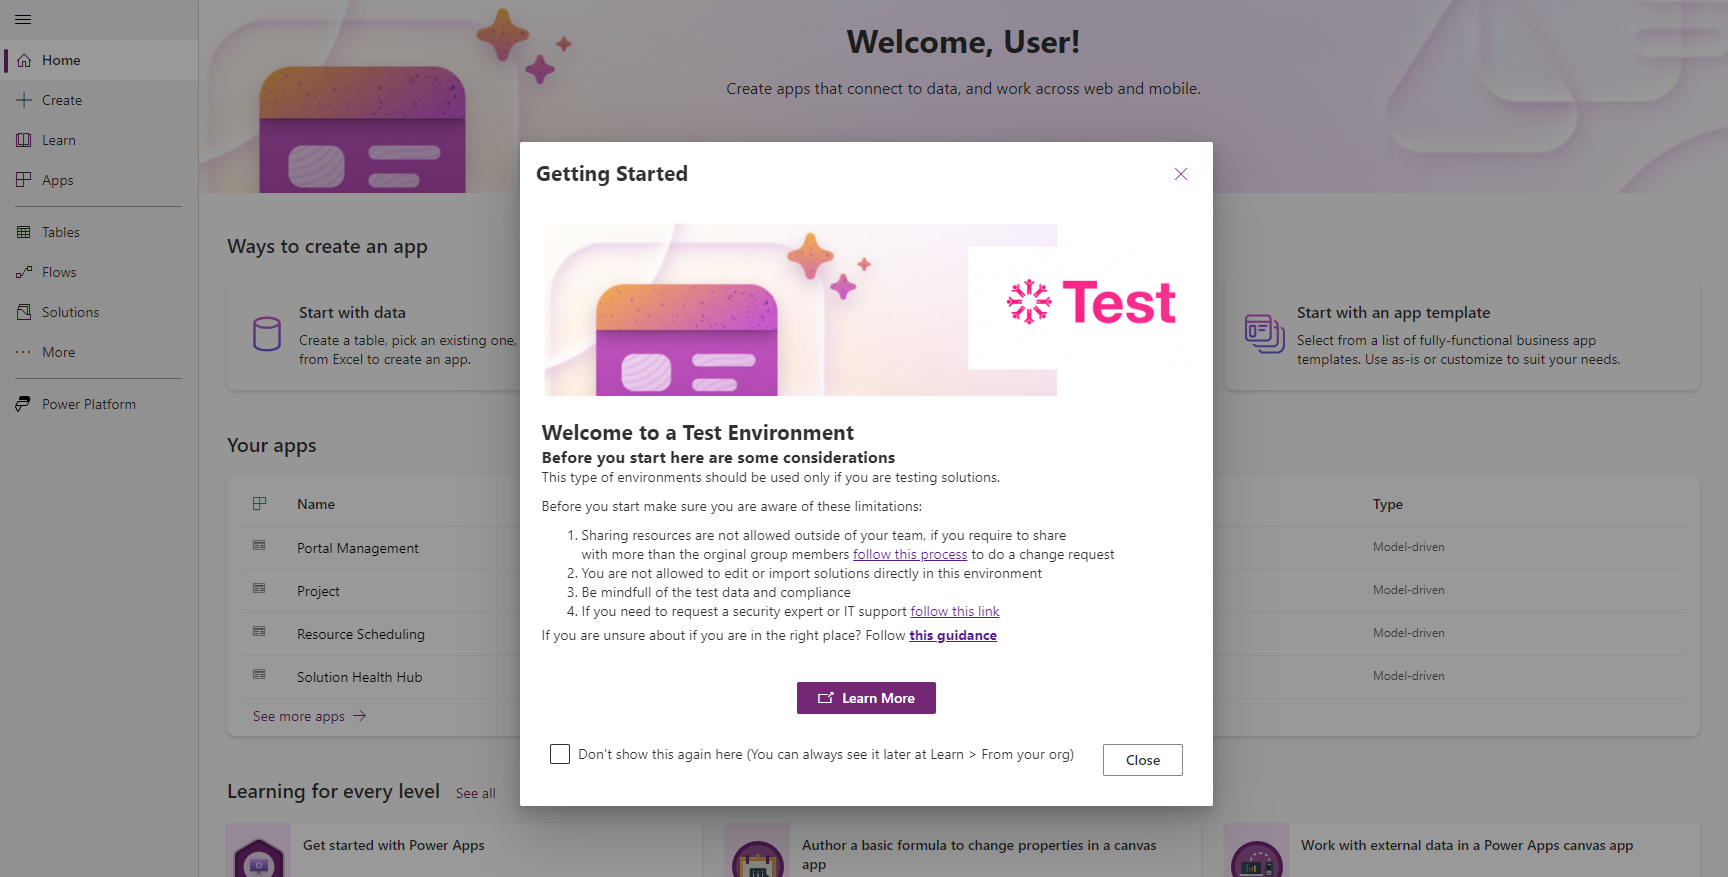Screen dimensions: 1728x877
Task: Click the Power Platform icon in sidebar
Action: pos(24,404)
